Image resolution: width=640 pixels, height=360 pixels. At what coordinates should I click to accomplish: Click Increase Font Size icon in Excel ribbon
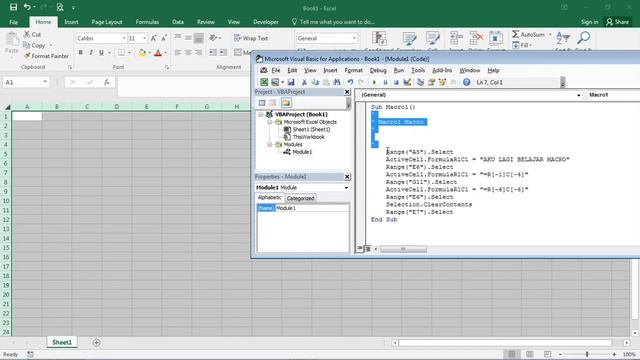coord(153,38)
